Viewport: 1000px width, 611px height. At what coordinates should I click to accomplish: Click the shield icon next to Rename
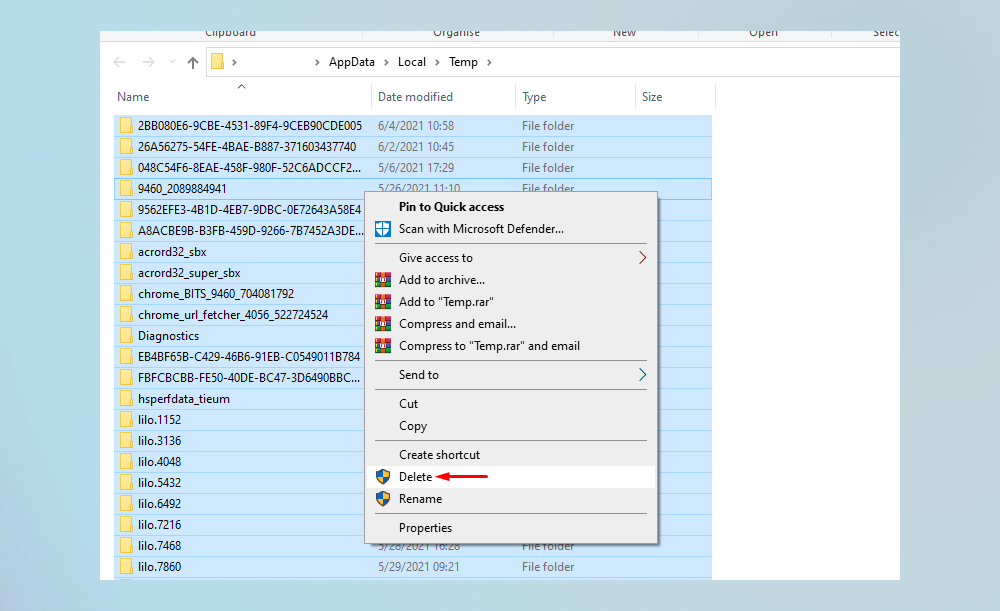[x=383, y=499]
